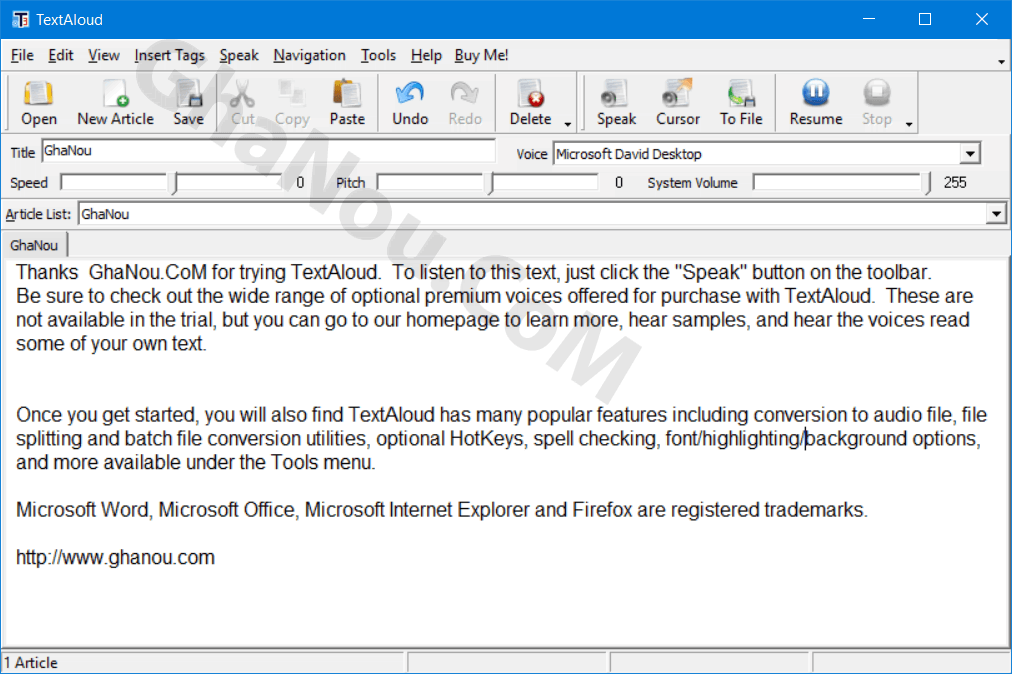Viewport: 1012px width, 674px height.
Task: Click the Speed value "0"
Action: point(300,183)
